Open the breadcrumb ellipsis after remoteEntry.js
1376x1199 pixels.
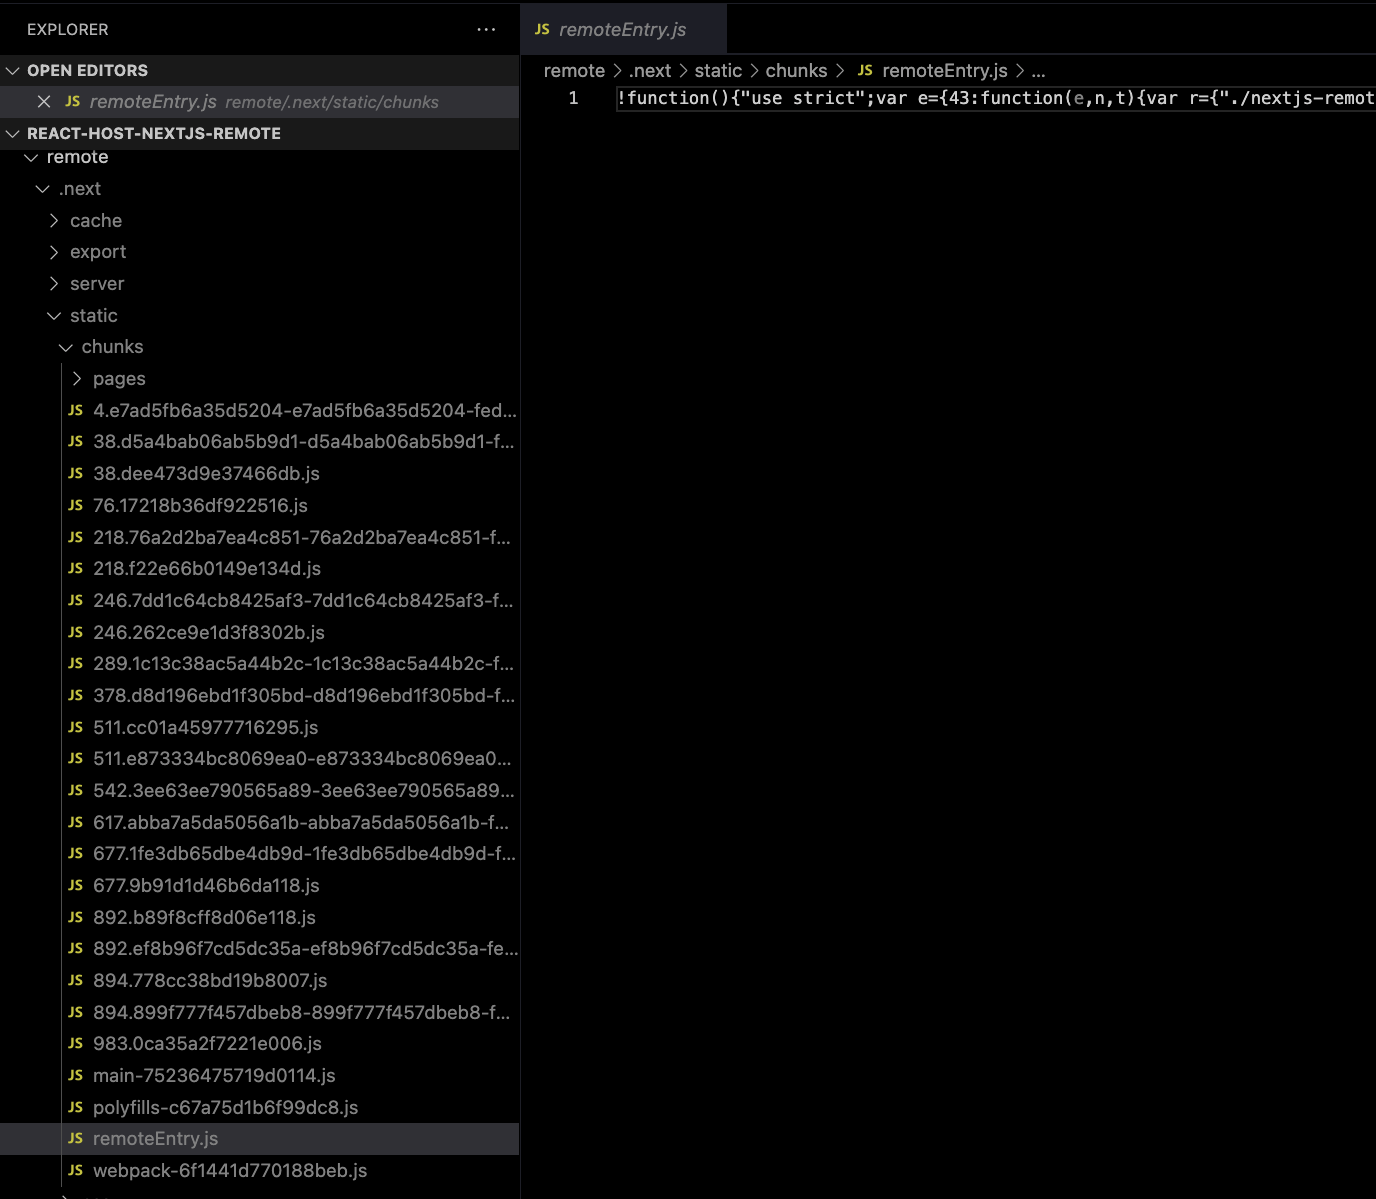(1038, 70)
